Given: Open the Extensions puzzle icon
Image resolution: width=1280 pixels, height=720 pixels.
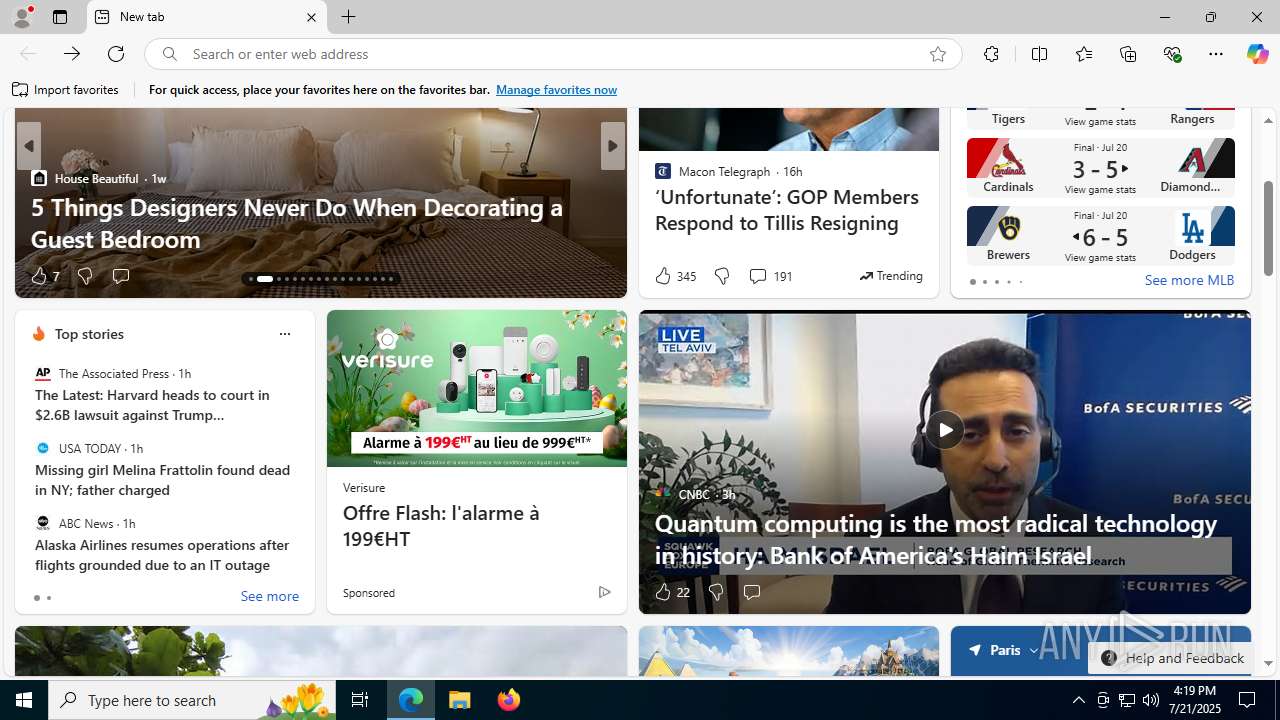Looking at the screenshot, I should click(991, 54).
